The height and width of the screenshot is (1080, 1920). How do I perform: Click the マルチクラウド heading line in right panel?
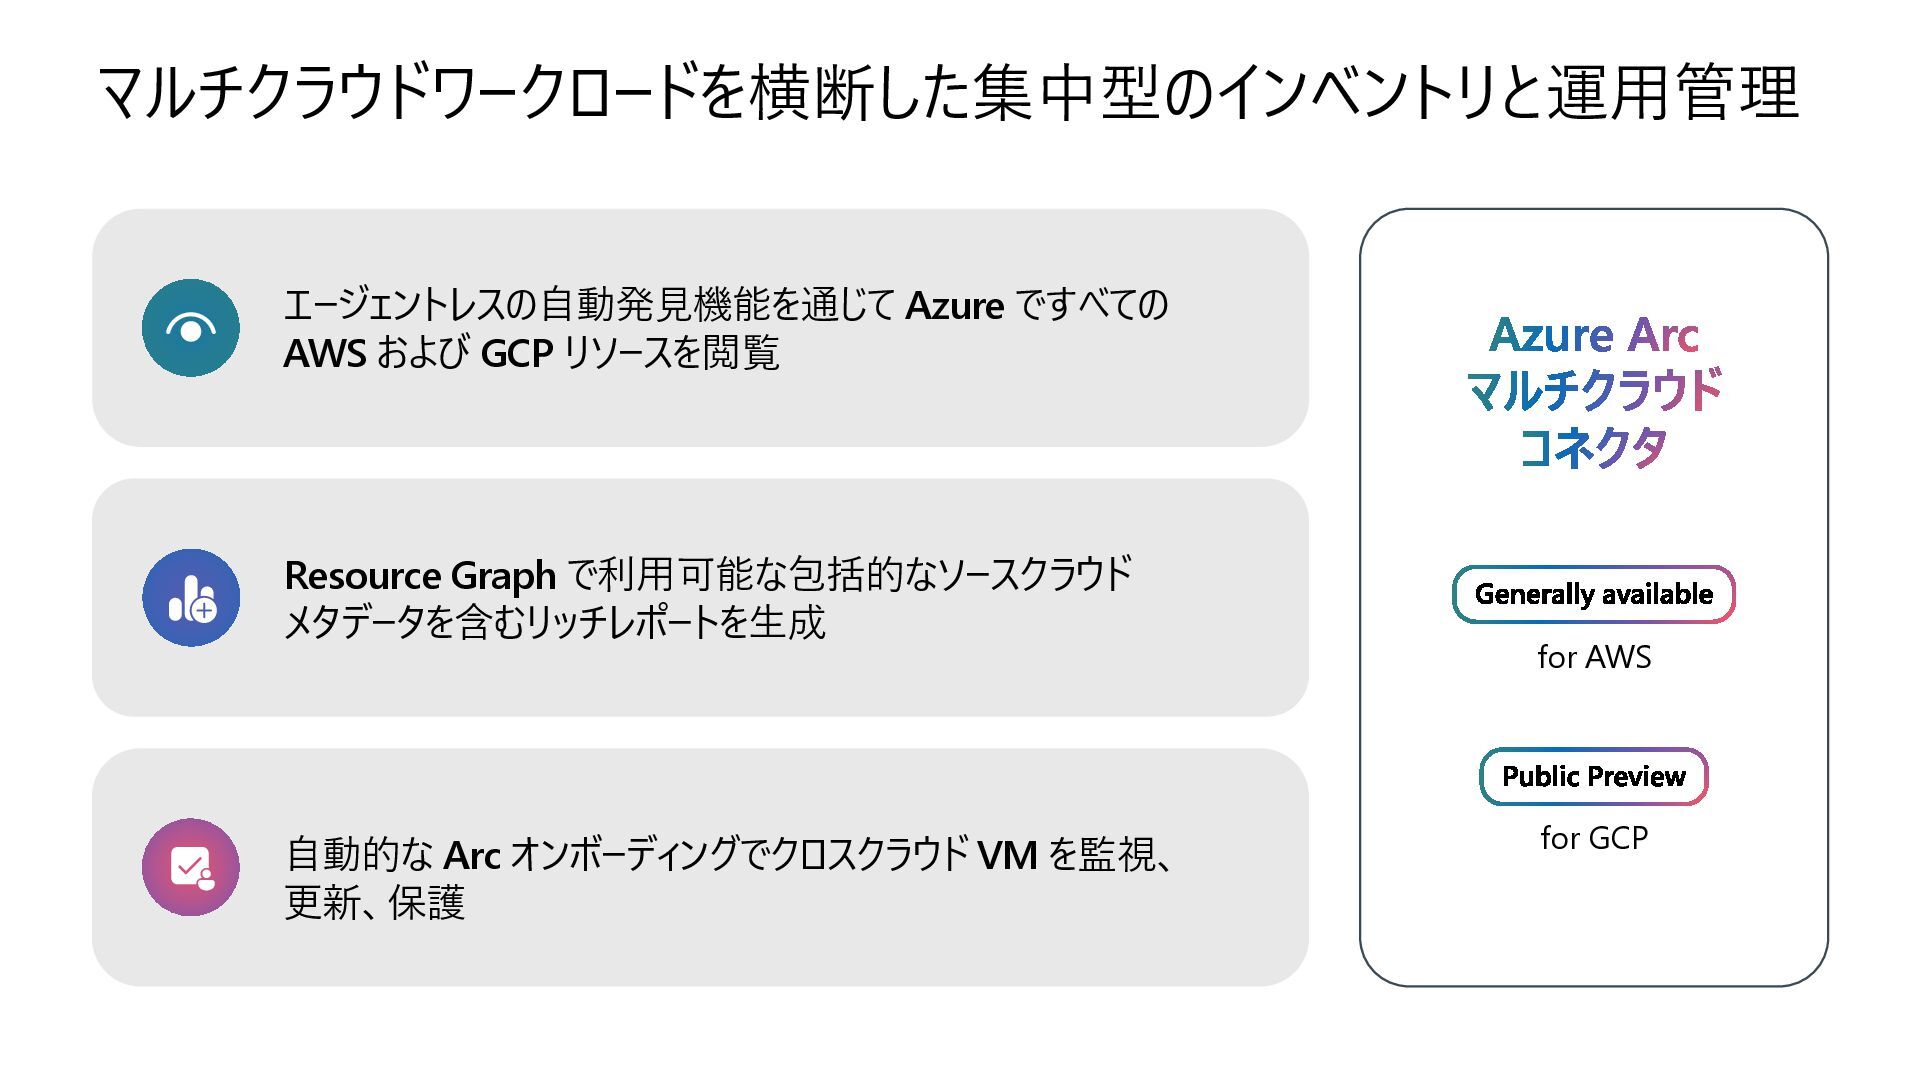coord(1593,391)
